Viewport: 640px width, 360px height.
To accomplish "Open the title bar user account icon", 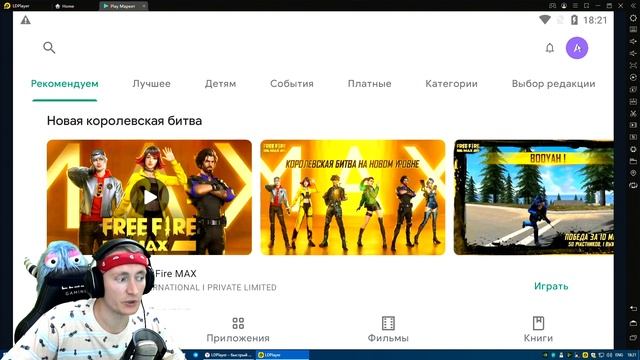I will tap(564, 6).
